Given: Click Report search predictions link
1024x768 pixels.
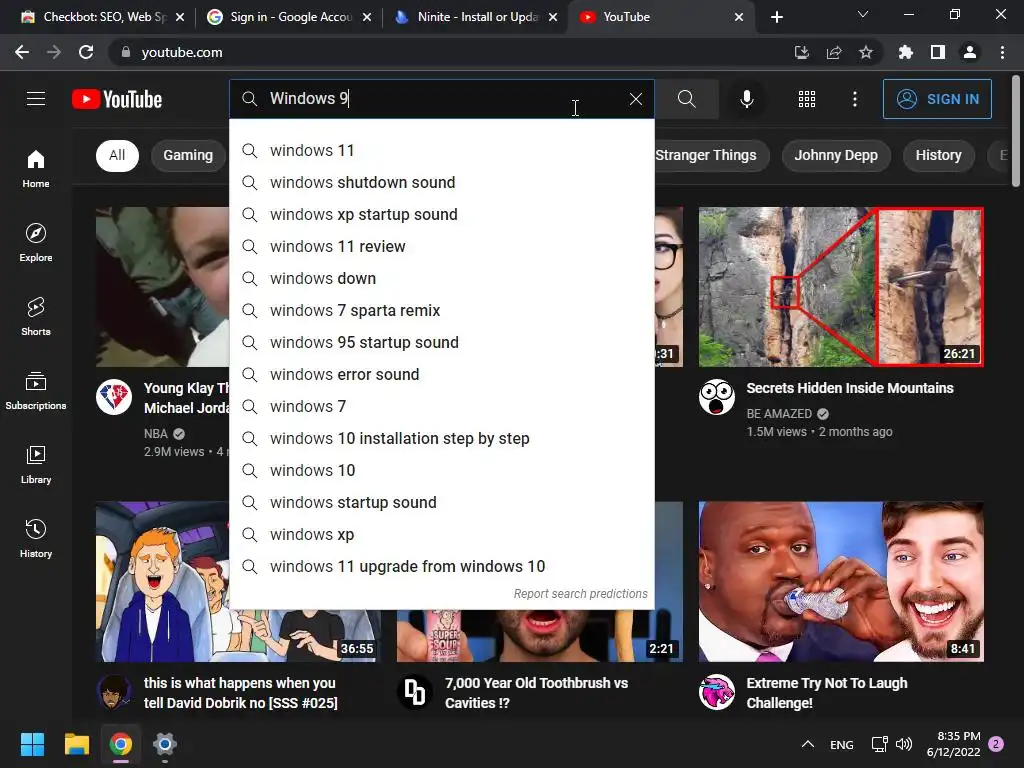Looking at the screenshot, I should [x=580, y=594].
